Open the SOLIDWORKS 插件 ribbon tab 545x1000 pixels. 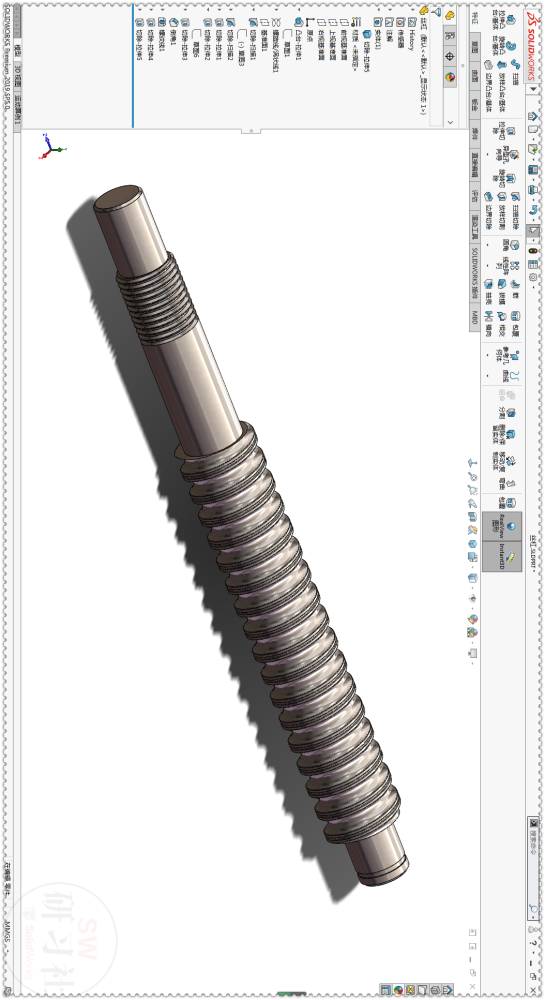[x=475, y=274]
